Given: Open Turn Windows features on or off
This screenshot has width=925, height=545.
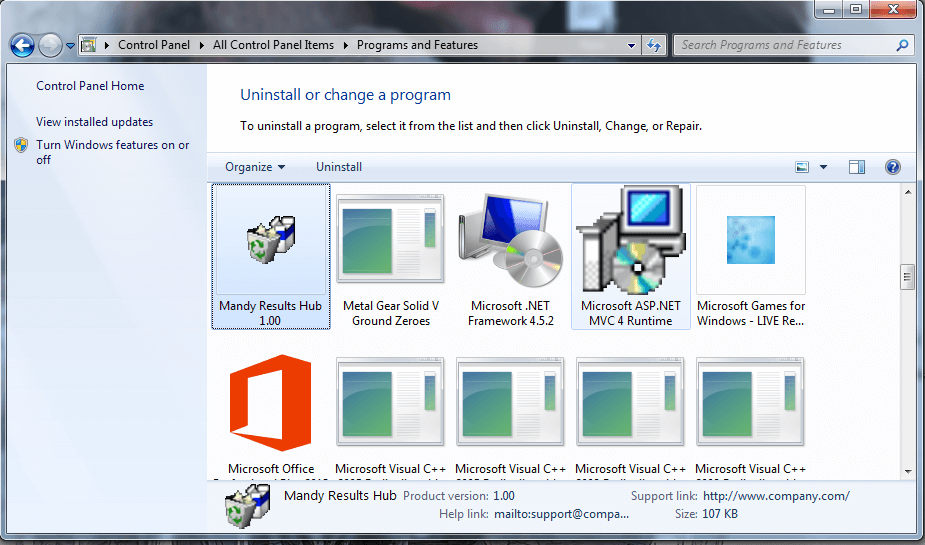Looking at the screenshot, I should pos(113,152).
